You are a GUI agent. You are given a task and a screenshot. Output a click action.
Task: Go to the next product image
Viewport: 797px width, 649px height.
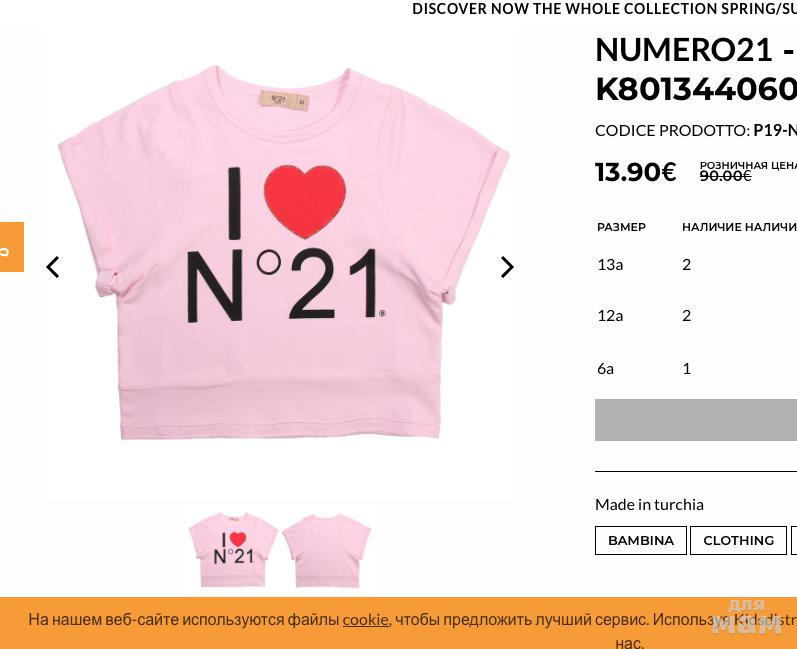(507, 267)
